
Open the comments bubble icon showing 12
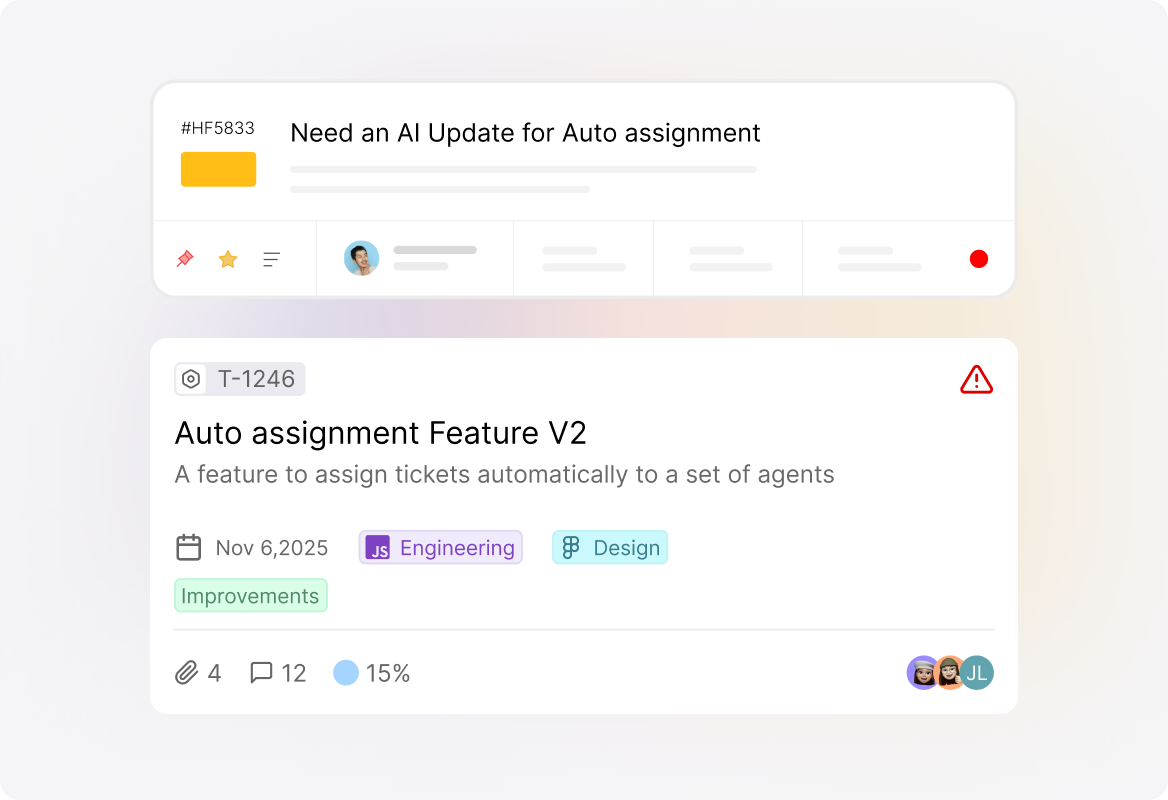[261, 672]
